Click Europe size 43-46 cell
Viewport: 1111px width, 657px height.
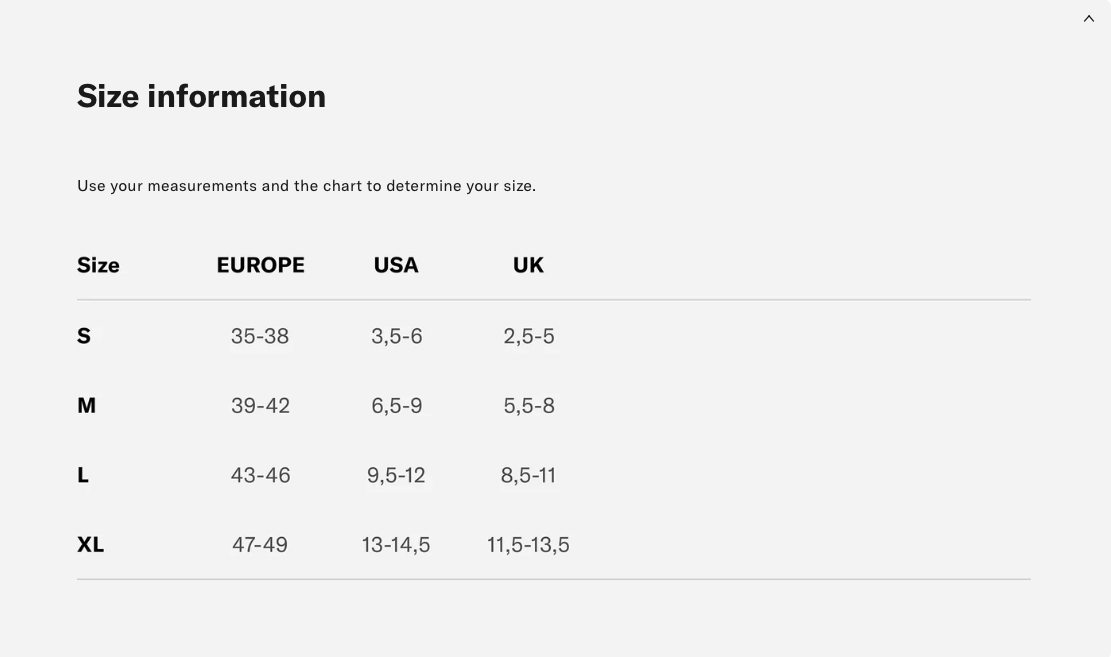(260, 475)
